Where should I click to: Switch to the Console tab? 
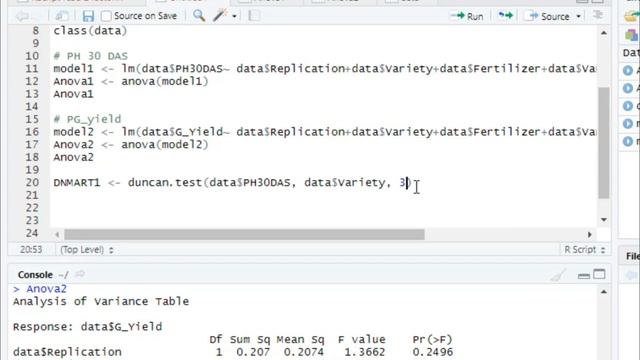tap(35, 275)
